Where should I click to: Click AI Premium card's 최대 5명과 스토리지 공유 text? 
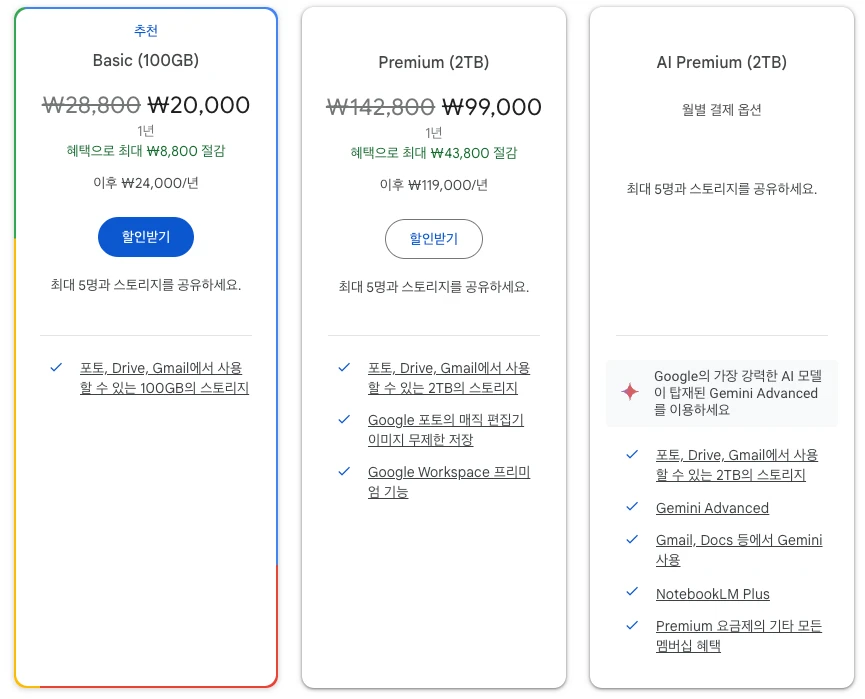tap(722, 189)
